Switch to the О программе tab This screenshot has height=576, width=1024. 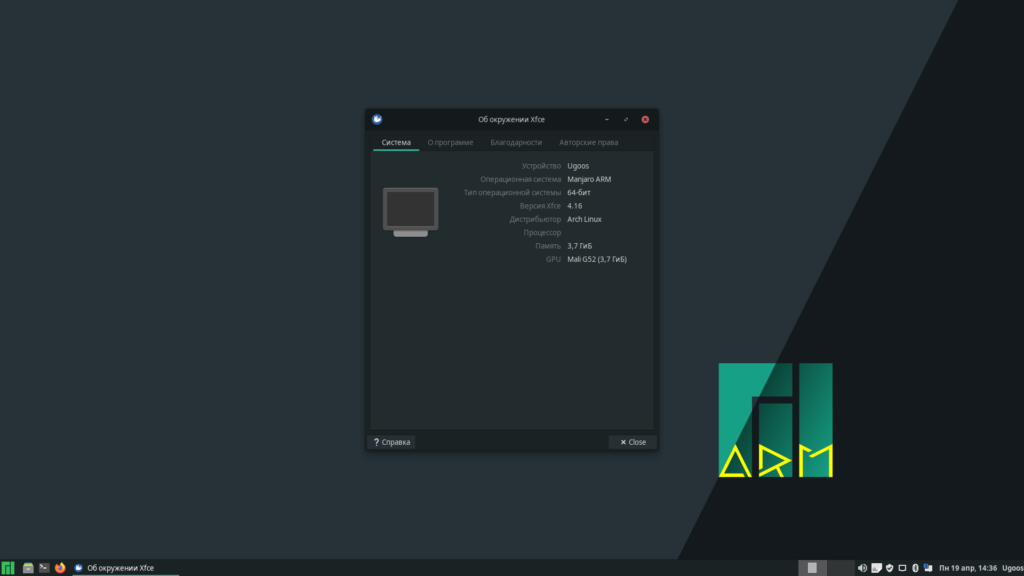coord(450,142)
